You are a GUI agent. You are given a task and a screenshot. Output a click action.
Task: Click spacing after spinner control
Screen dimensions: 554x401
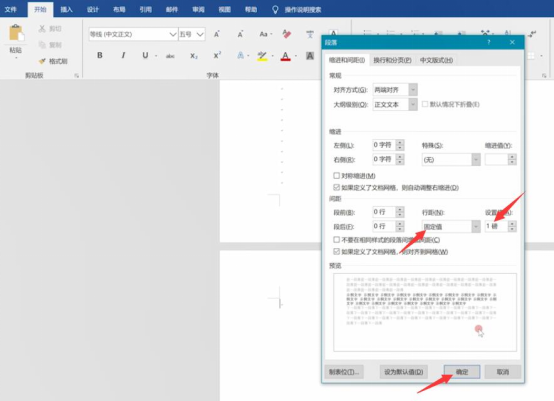(x=400, y=226)
